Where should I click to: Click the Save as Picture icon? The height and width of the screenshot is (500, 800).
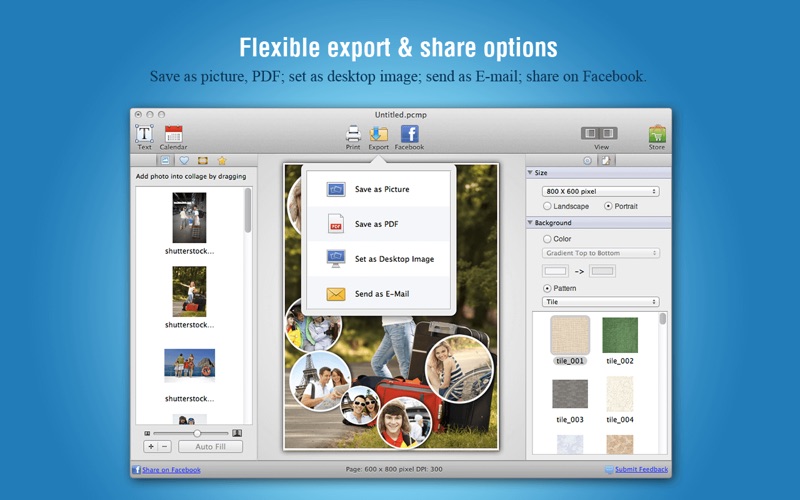click(336, 189)
